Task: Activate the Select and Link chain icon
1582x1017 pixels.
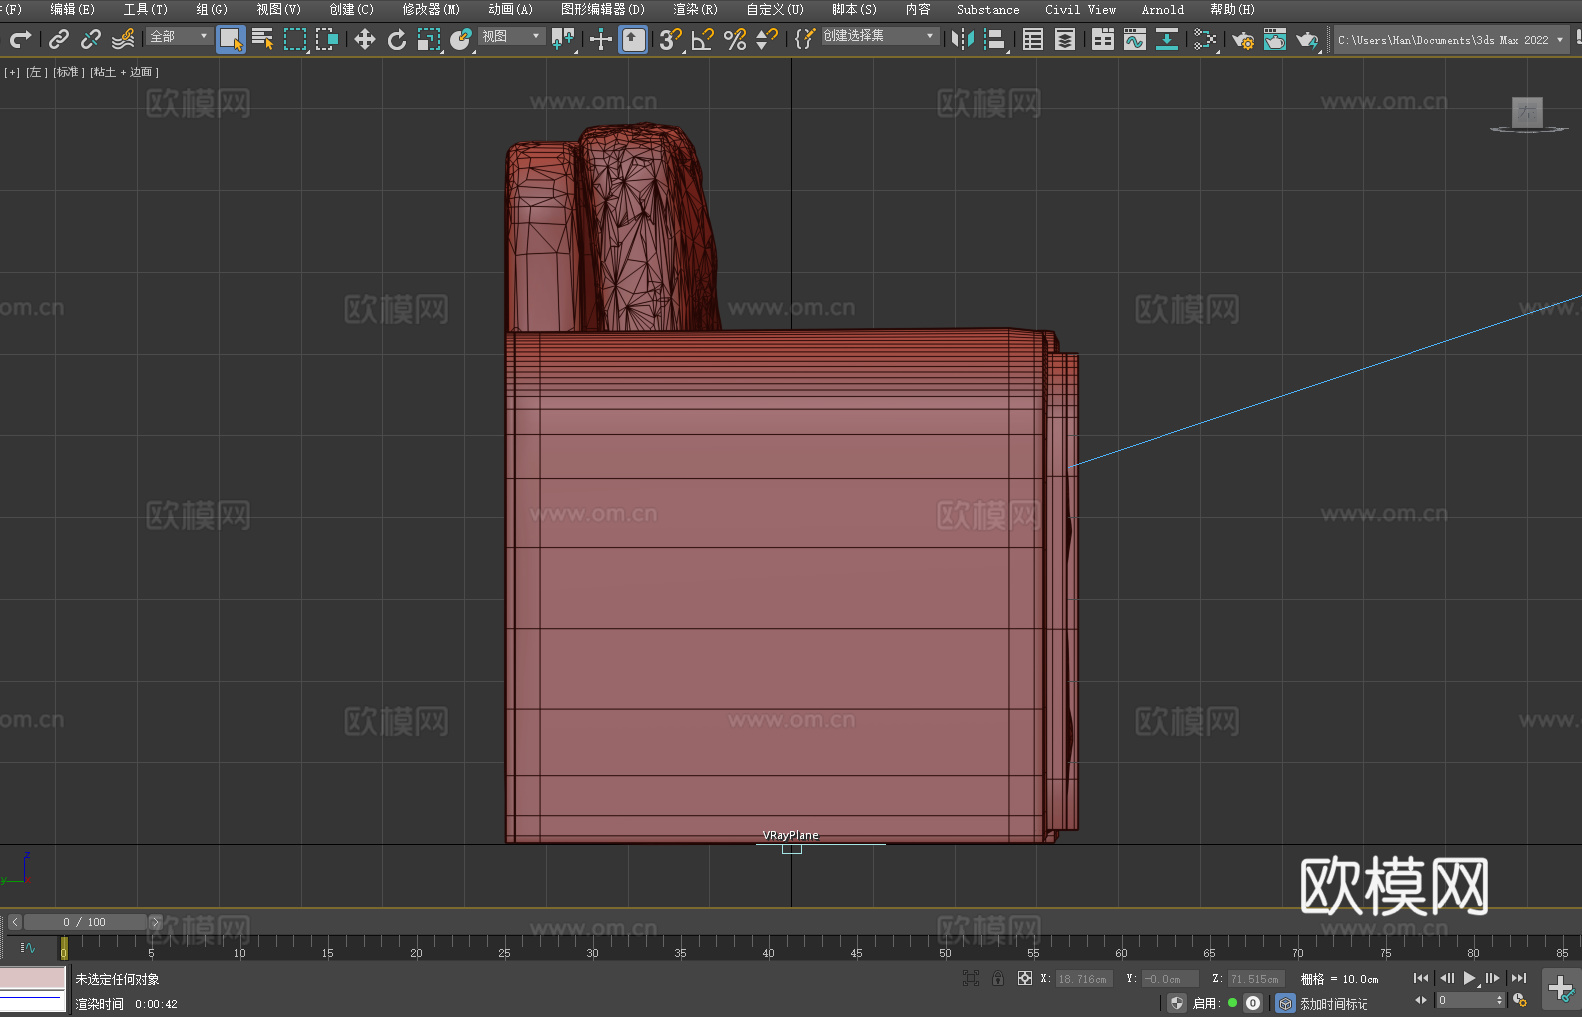Action: click(x=59, y=39)
